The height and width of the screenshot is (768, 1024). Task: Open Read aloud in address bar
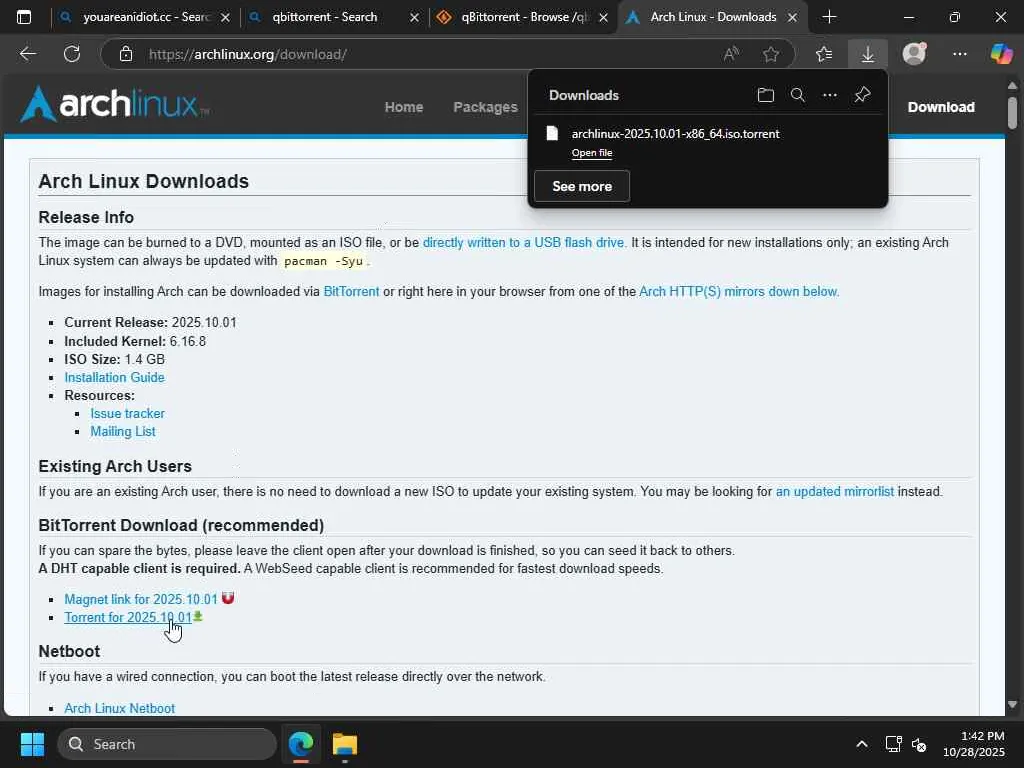731,54
